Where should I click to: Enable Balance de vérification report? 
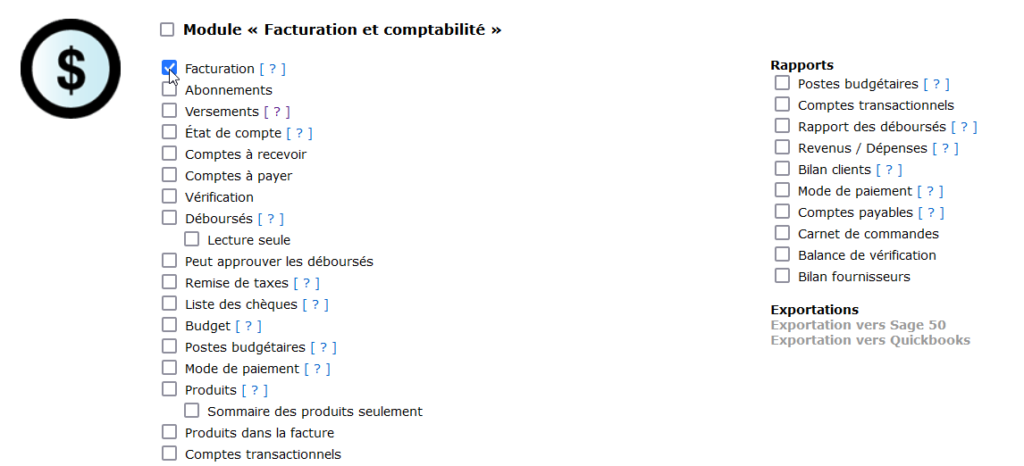click(x=782, y=255)
